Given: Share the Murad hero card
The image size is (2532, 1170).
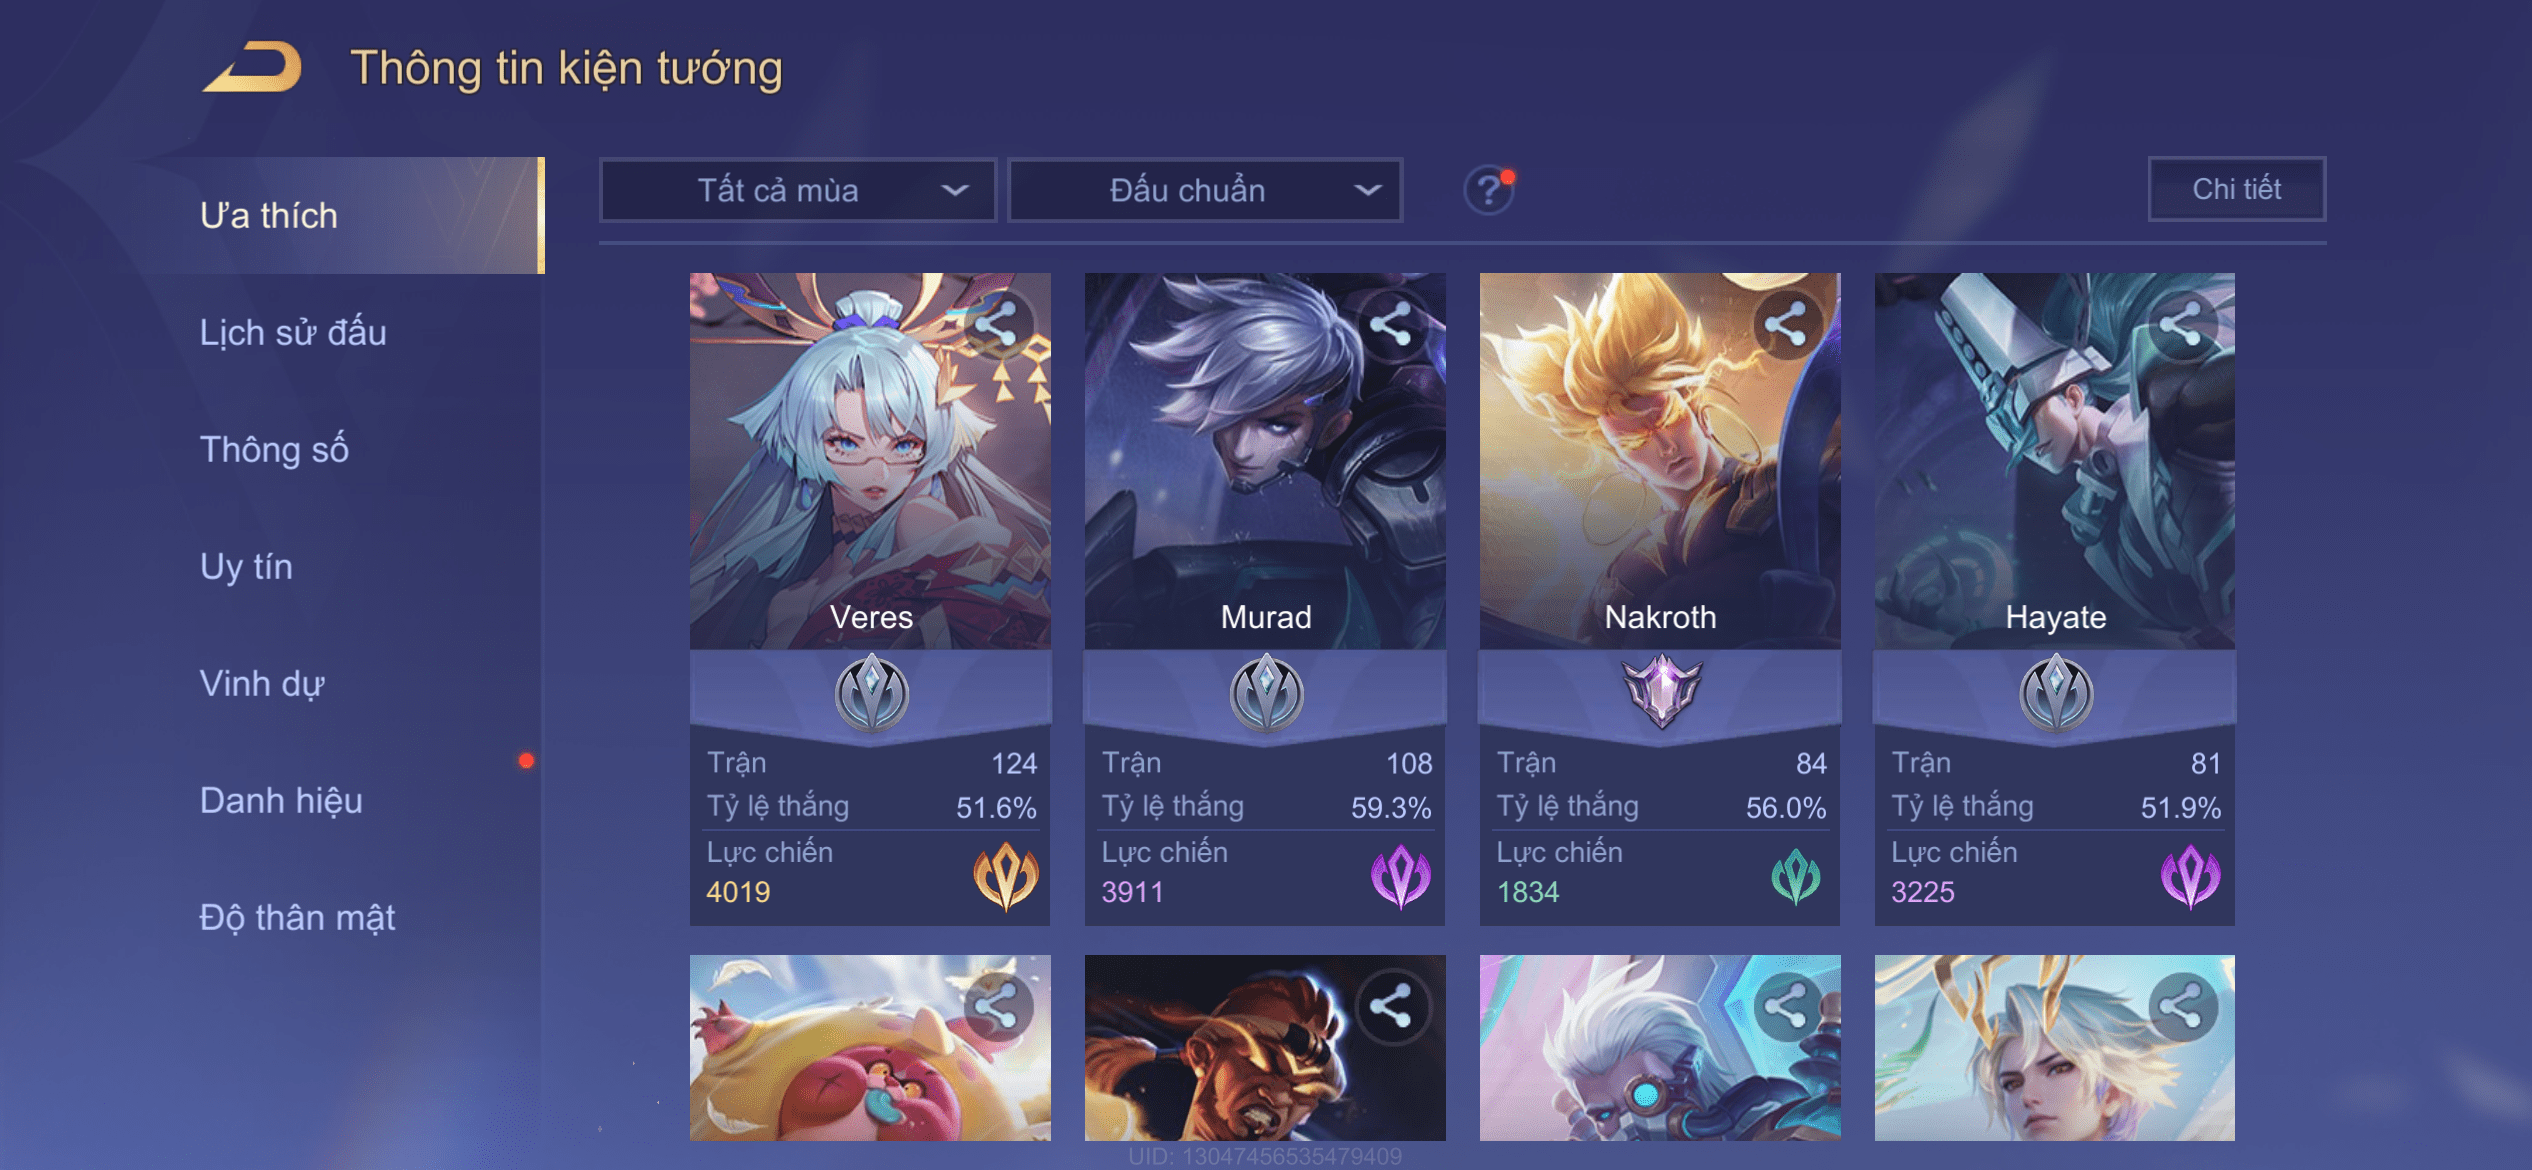Looking at the screenshot, I should [1391, 324].
